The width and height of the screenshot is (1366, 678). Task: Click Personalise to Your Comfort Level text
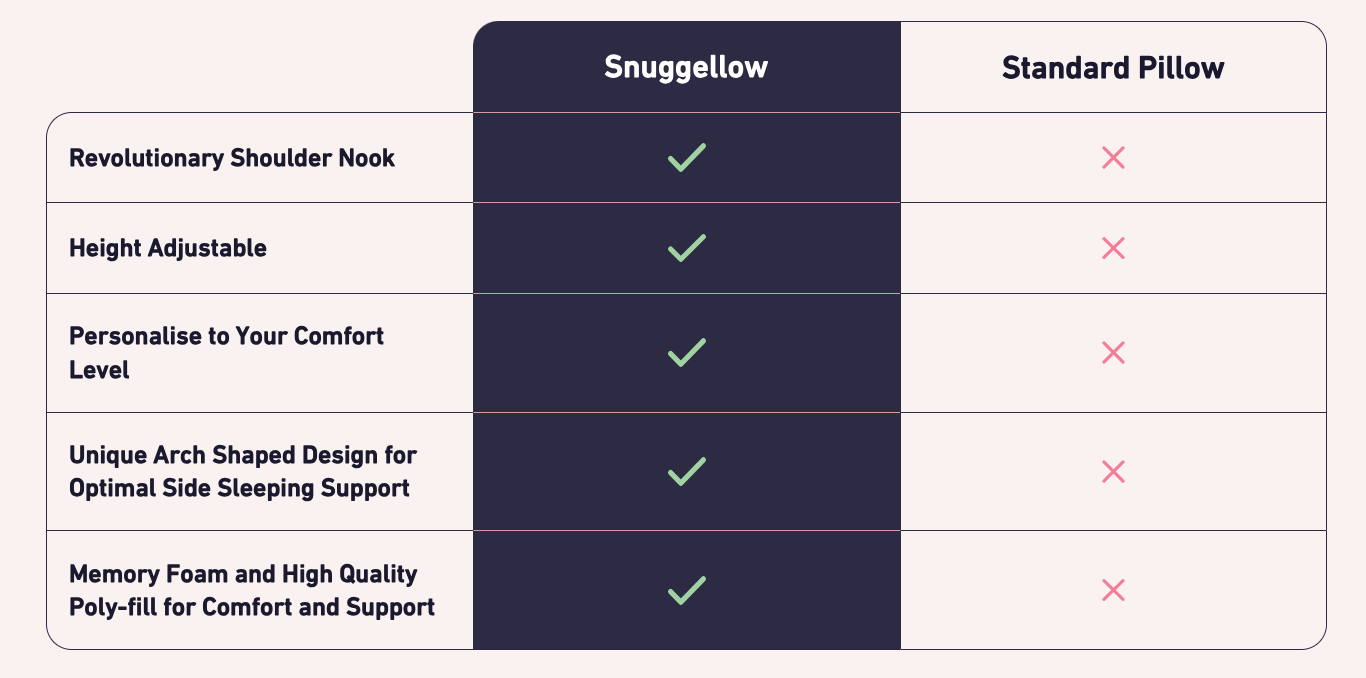click(226, 336)
